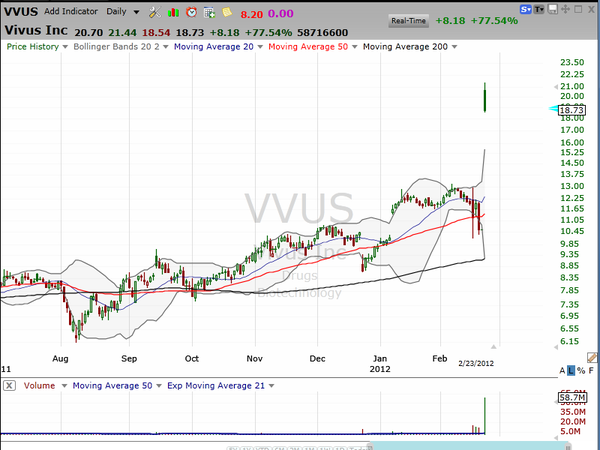Click the gray arrow below 6.15 scale
The width and height of the screenshot is (600, 450).
(x=556, y=347)
